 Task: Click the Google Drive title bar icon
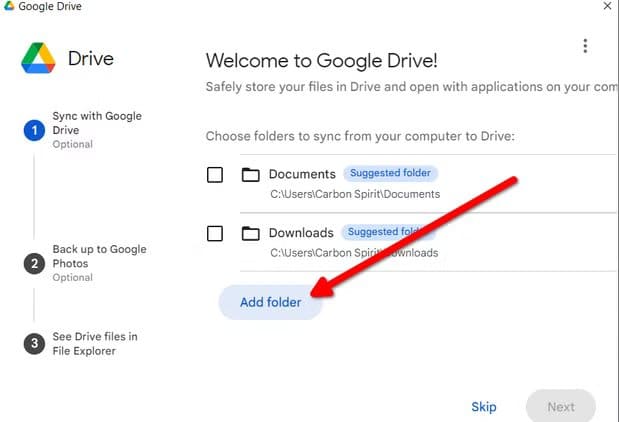9,6
